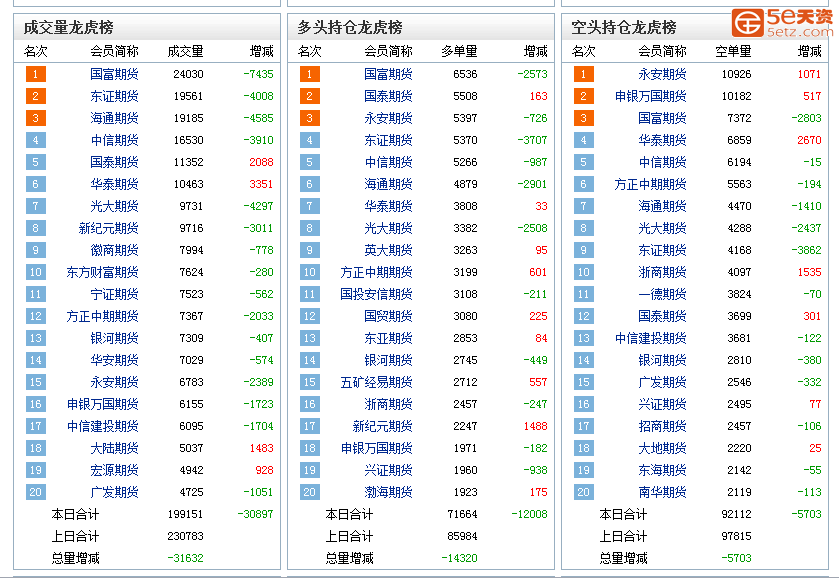Click rank 20 badge in 多头持仓龙虎榜

pyautogui.click(x=309, y=492)
